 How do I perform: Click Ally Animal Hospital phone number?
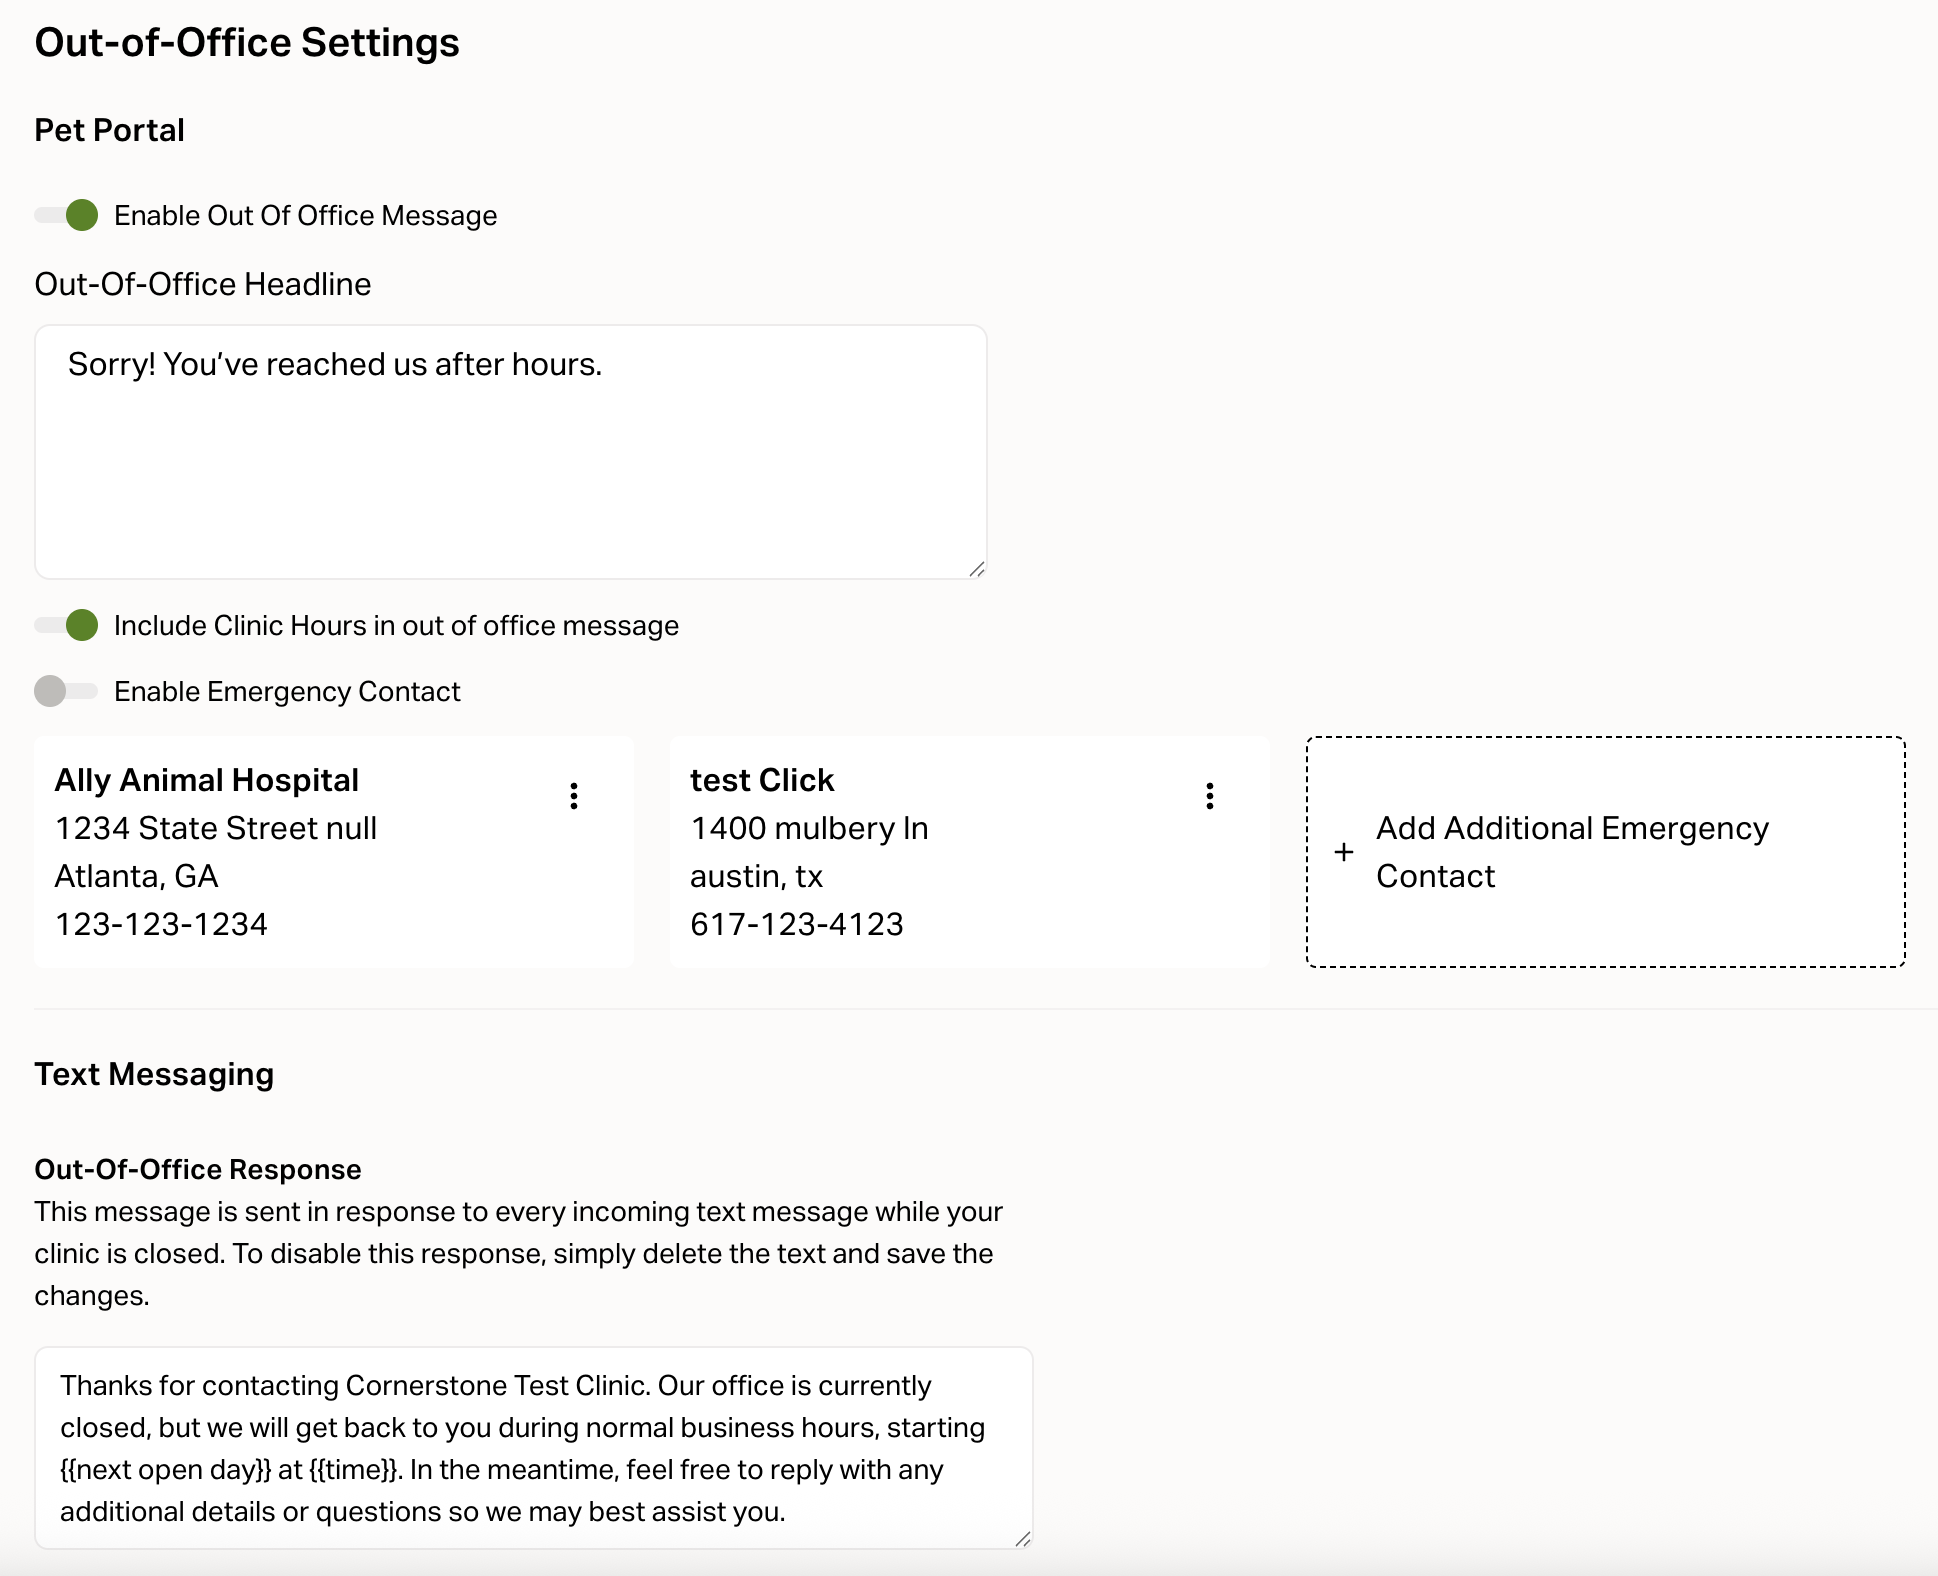[161, 924]
